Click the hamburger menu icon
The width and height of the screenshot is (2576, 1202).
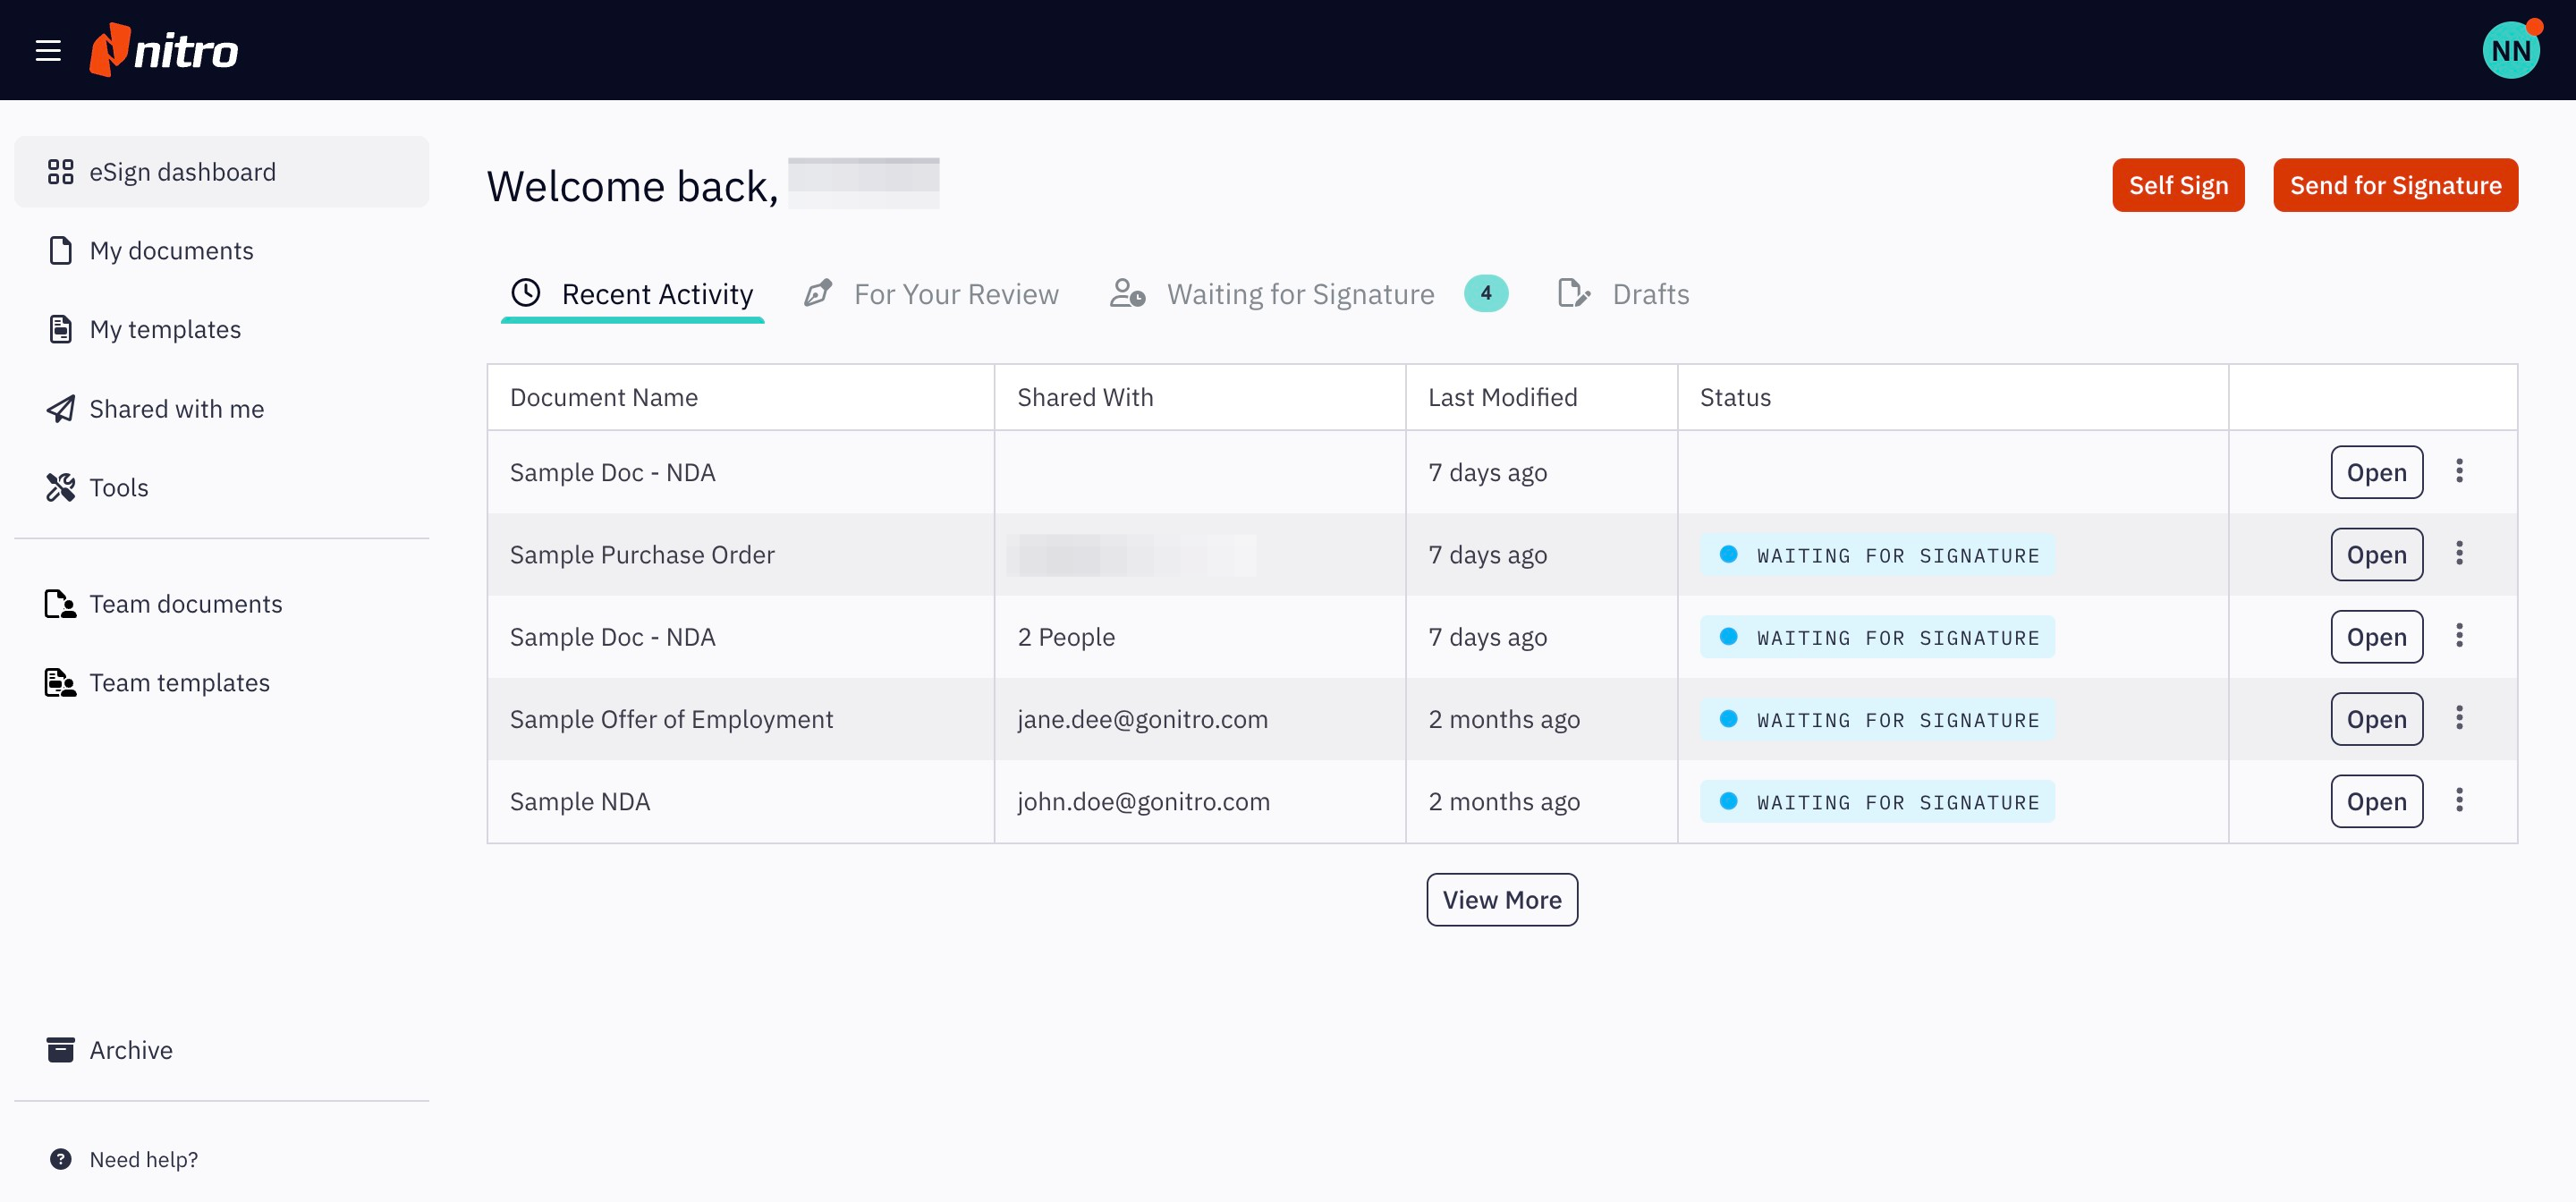pos(48,50)
